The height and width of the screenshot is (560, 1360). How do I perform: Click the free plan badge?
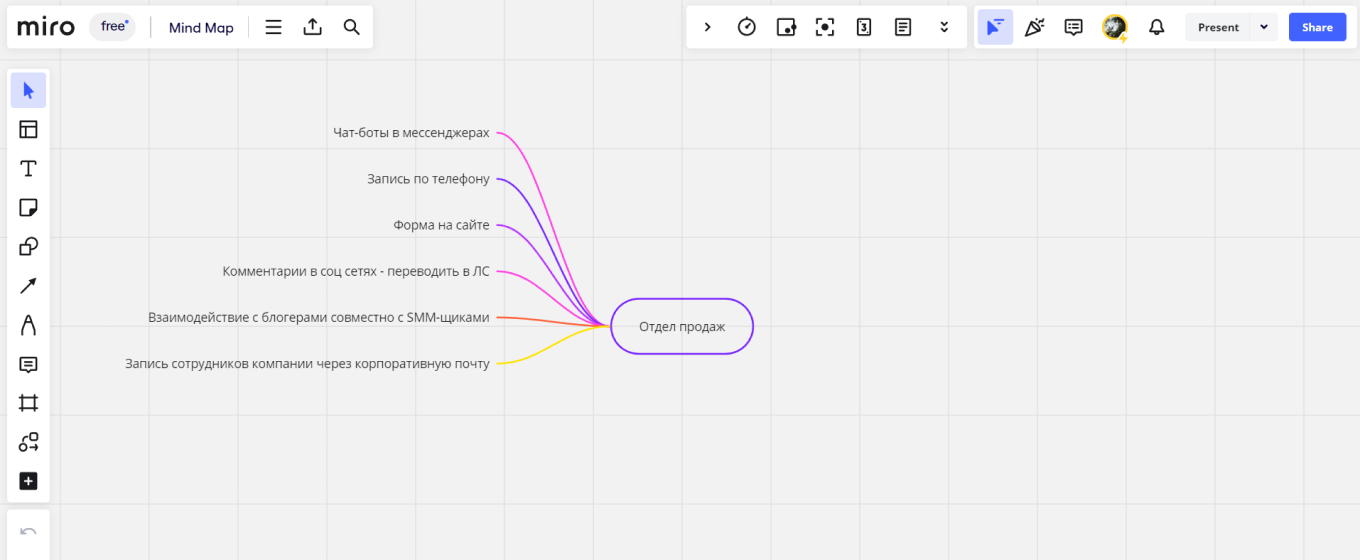(x=113, y=27)
